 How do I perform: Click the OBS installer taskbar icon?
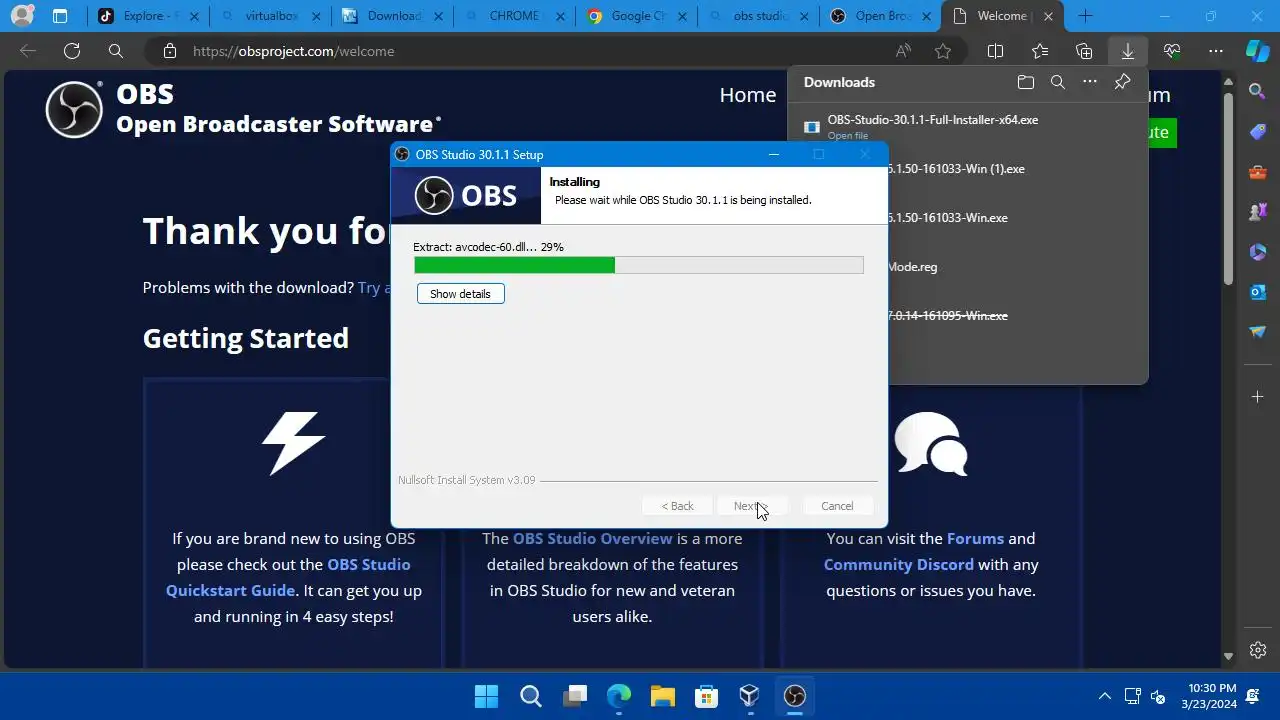[x=794, y=696]
